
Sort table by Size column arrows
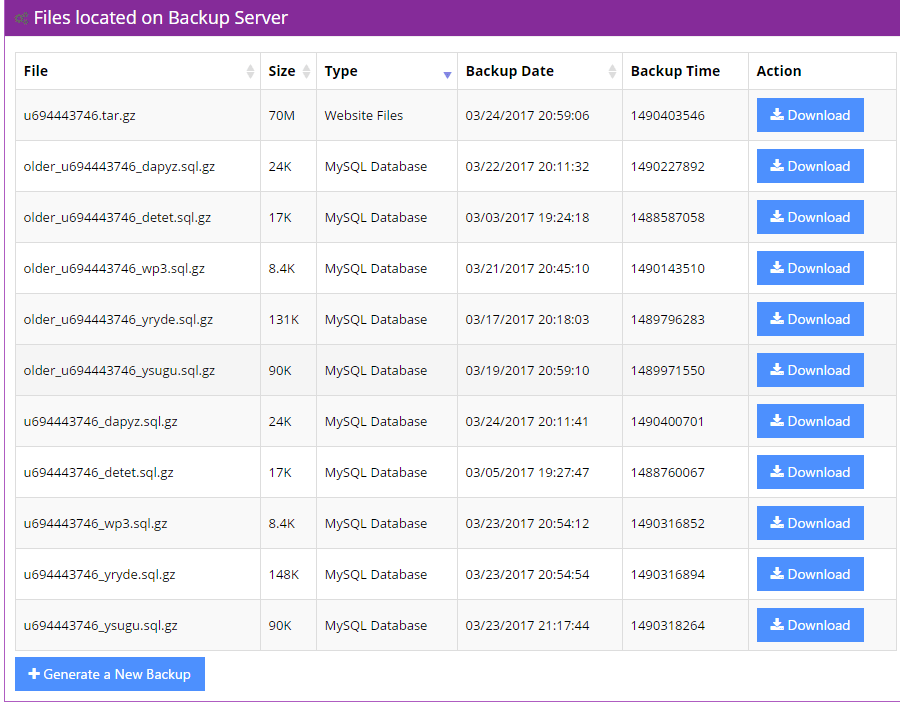[x=306, y=72]
